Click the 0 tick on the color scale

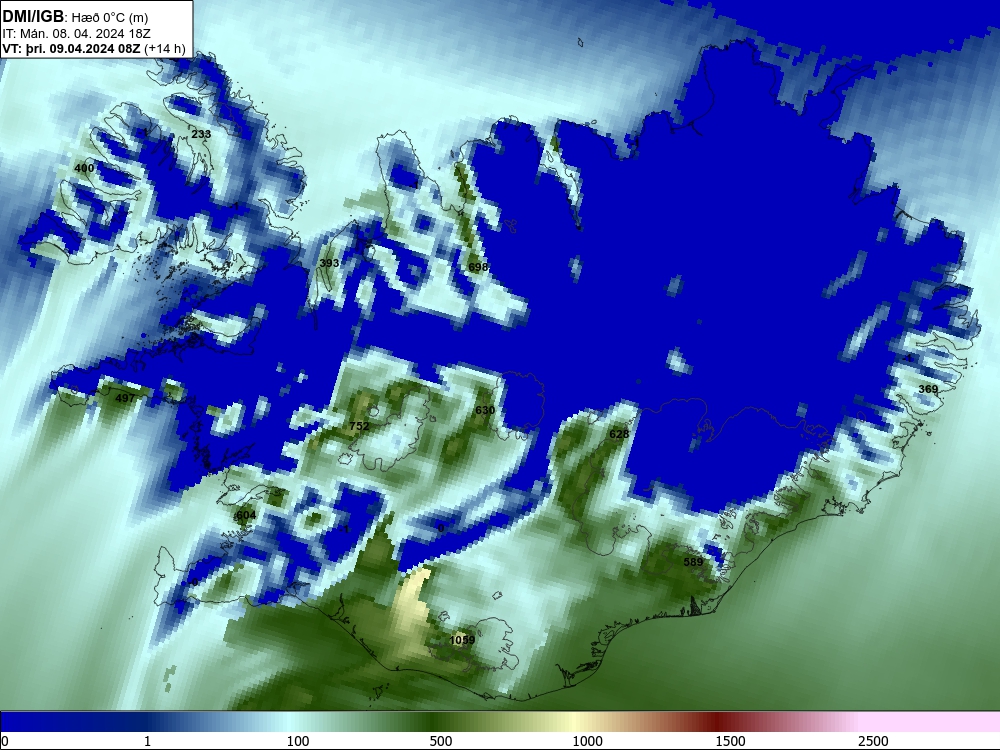6,741
